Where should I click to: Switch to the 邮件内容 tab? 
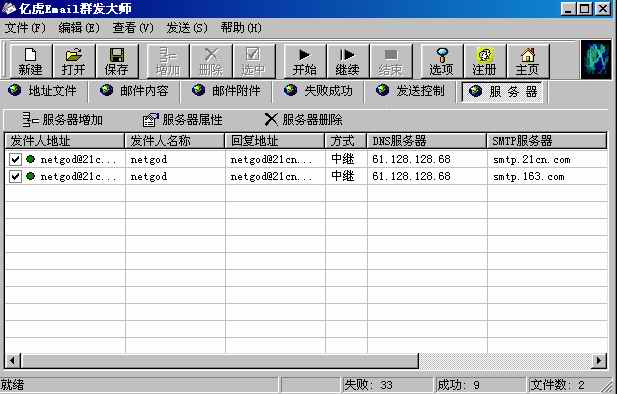135,91
